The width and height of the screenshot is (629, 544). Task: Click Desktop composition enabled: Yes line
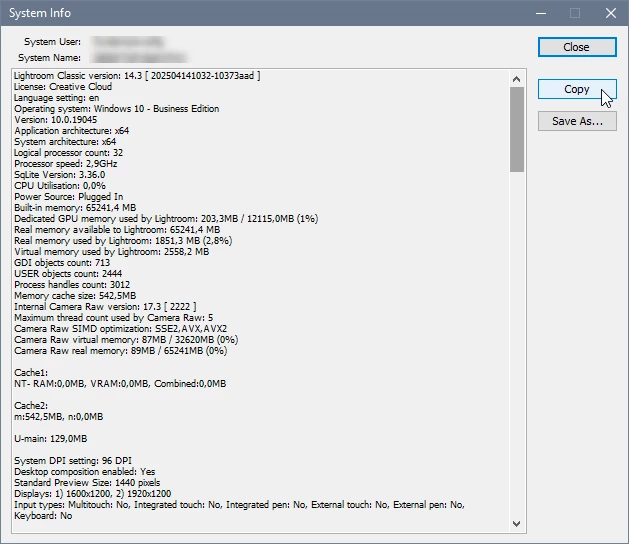(85, 472)
